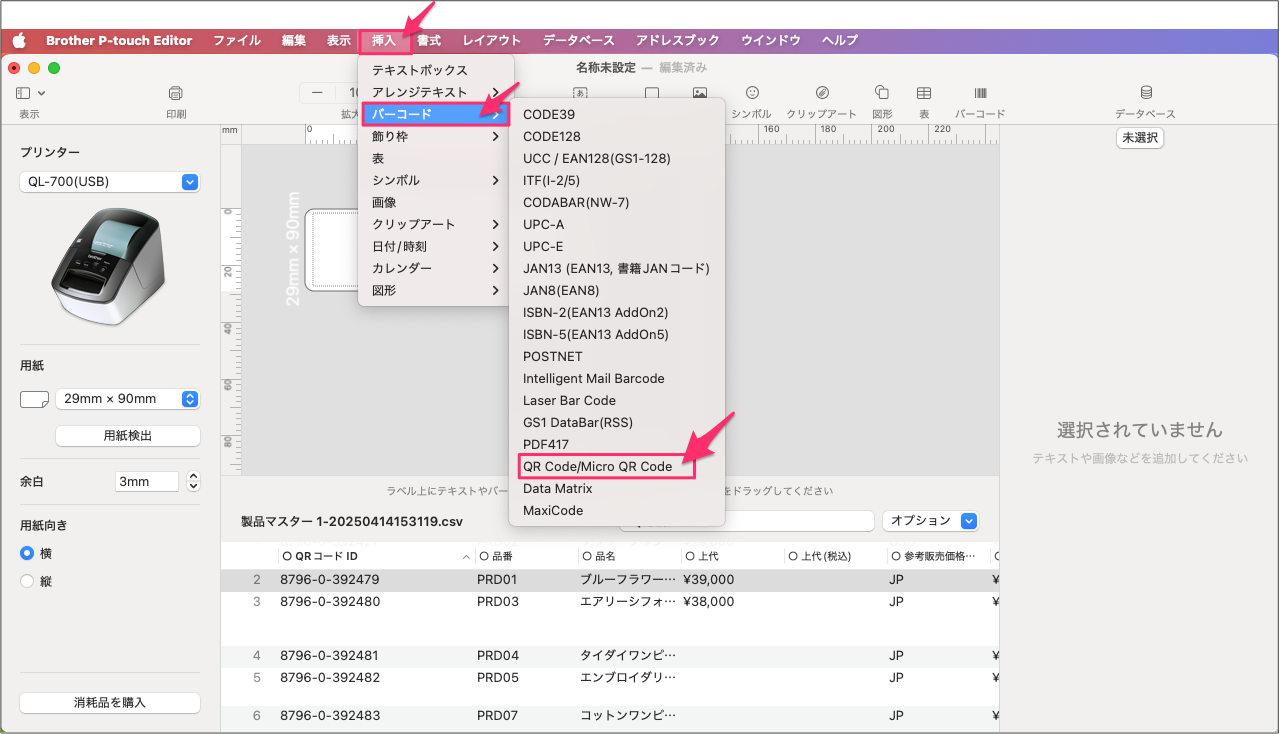Select row with QR code 8796-0-392481
The height and width of the screenshot is (734, 1279).
pos(610,656)
